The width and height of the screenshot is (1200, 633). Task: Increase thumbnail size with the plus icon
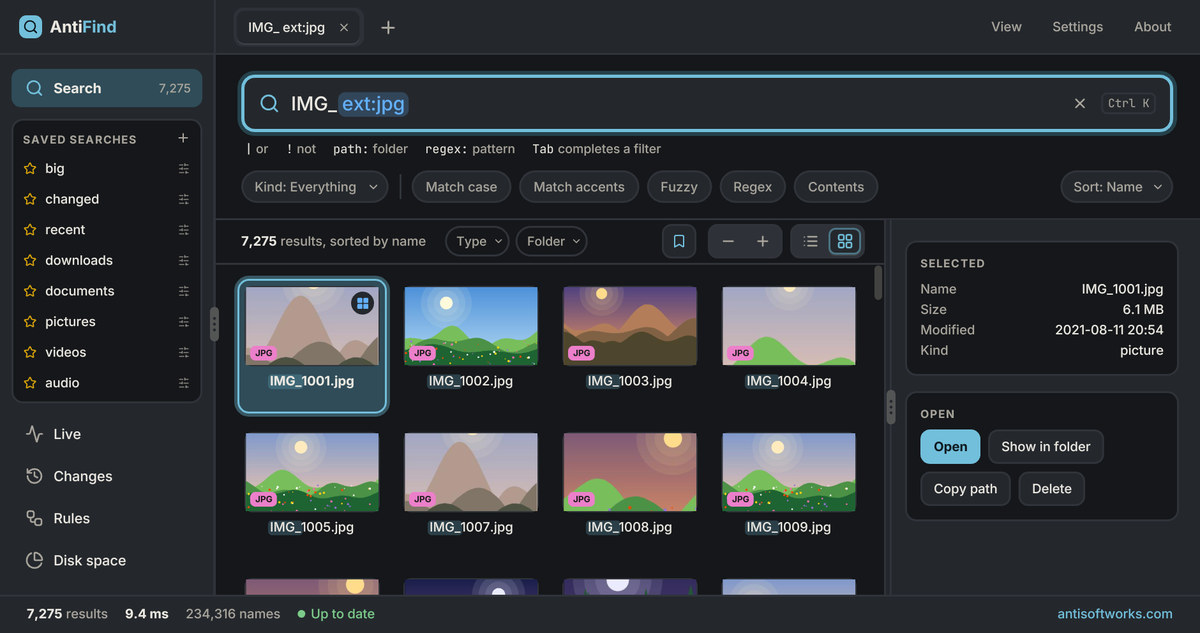point(762,241)
